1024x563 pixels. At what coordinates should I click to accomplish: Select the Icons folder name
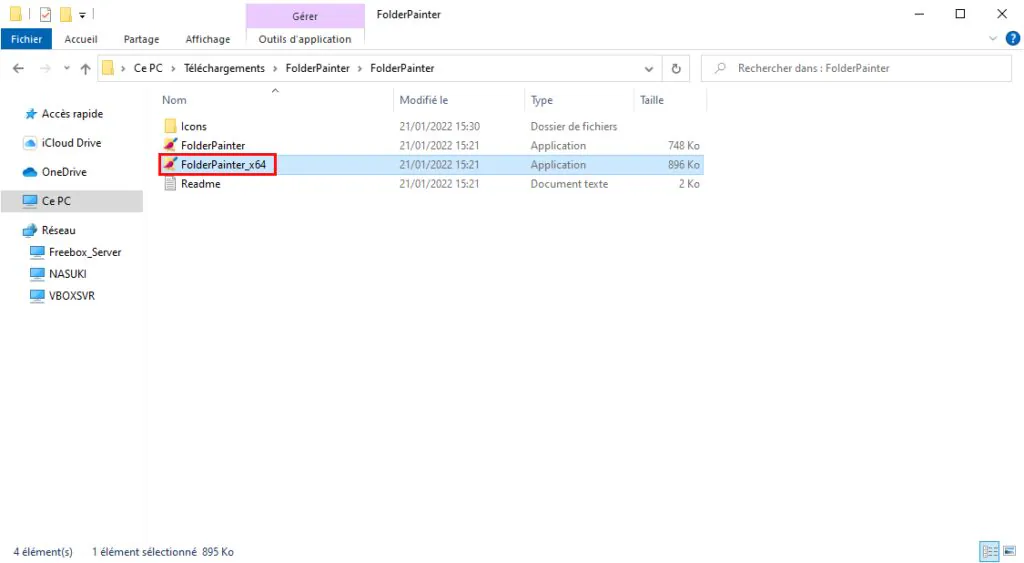193,126
